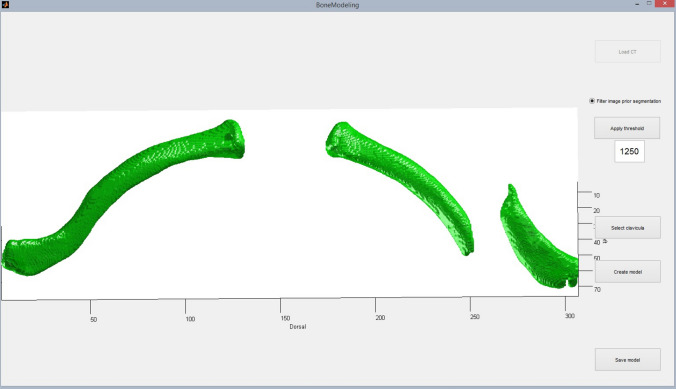Click the greyed-out Load CT button

coord(628,52)
